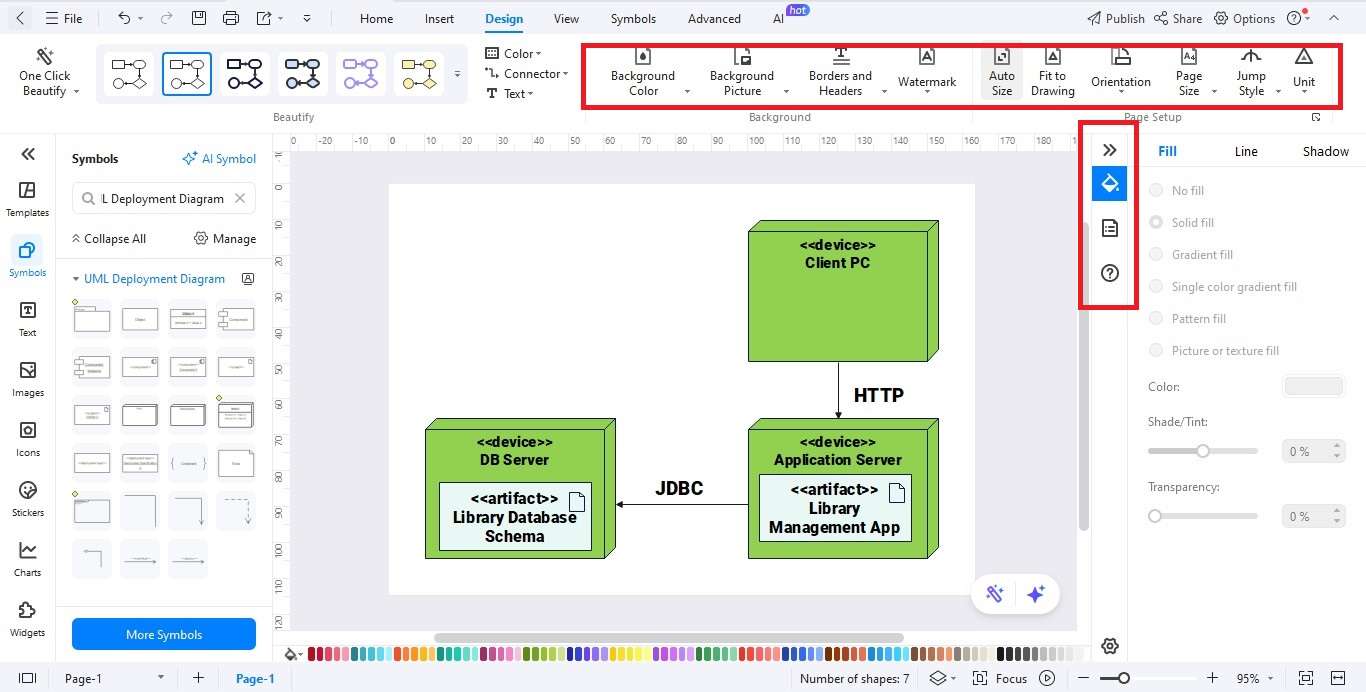Screen dimensions: 1366x692
Task: Open the Stickers panel
Action: (27, 497)
